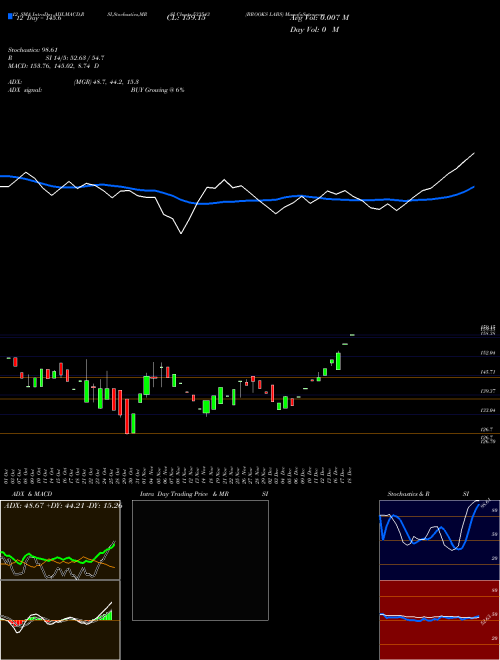Click the '12 Day = 145.6' label
Viewport: 500px width, 660px height.
click(38, 18)
